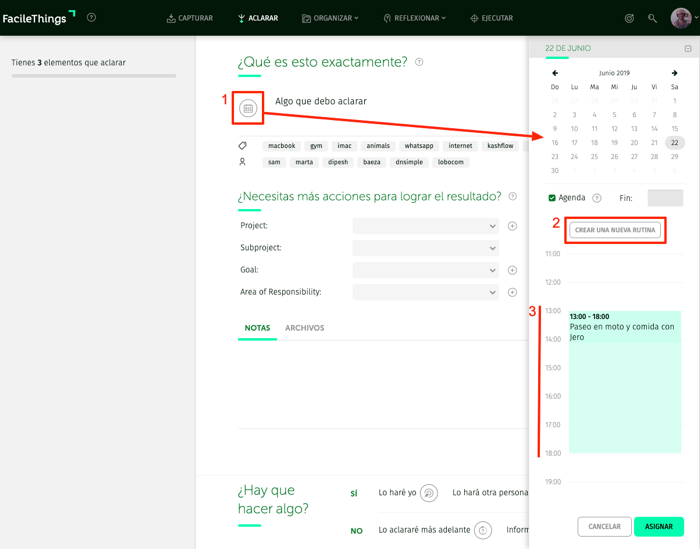Advance calendar to next month

point(674,73)
